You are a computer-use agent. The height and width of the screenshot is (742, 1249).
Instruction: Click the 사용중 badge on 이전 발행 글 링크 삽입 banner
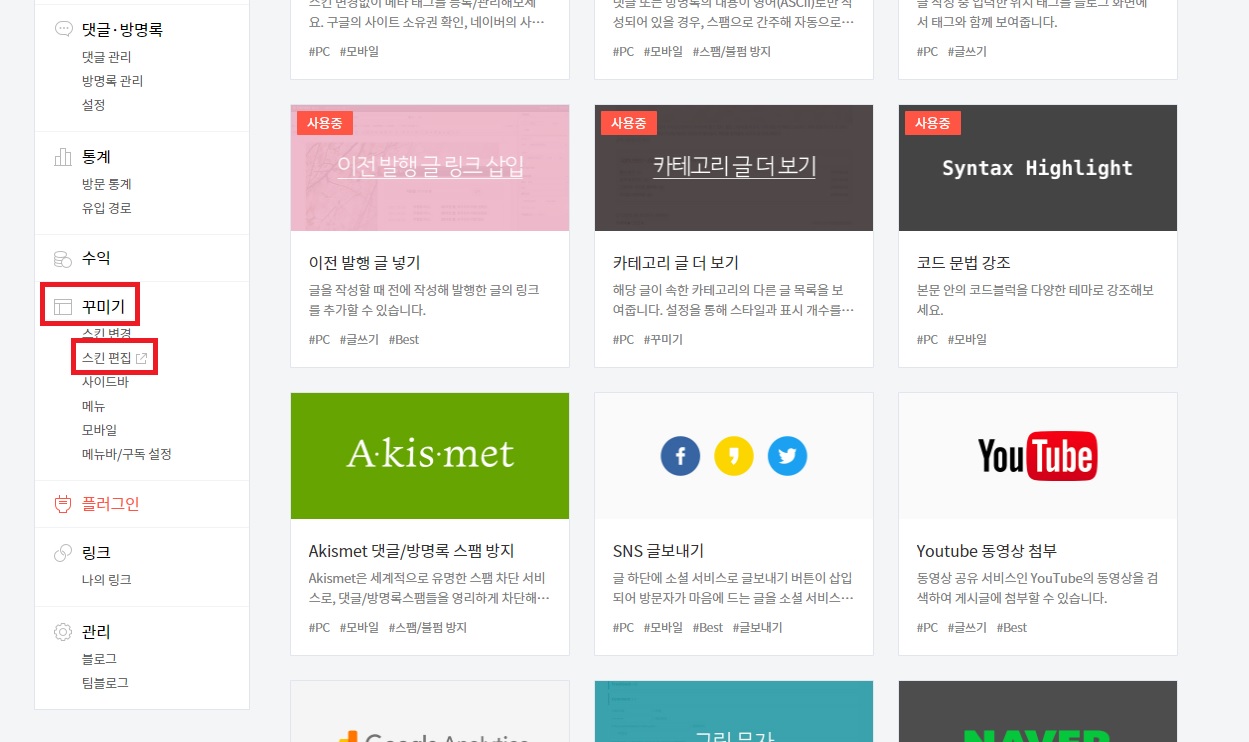pos(324,123)
